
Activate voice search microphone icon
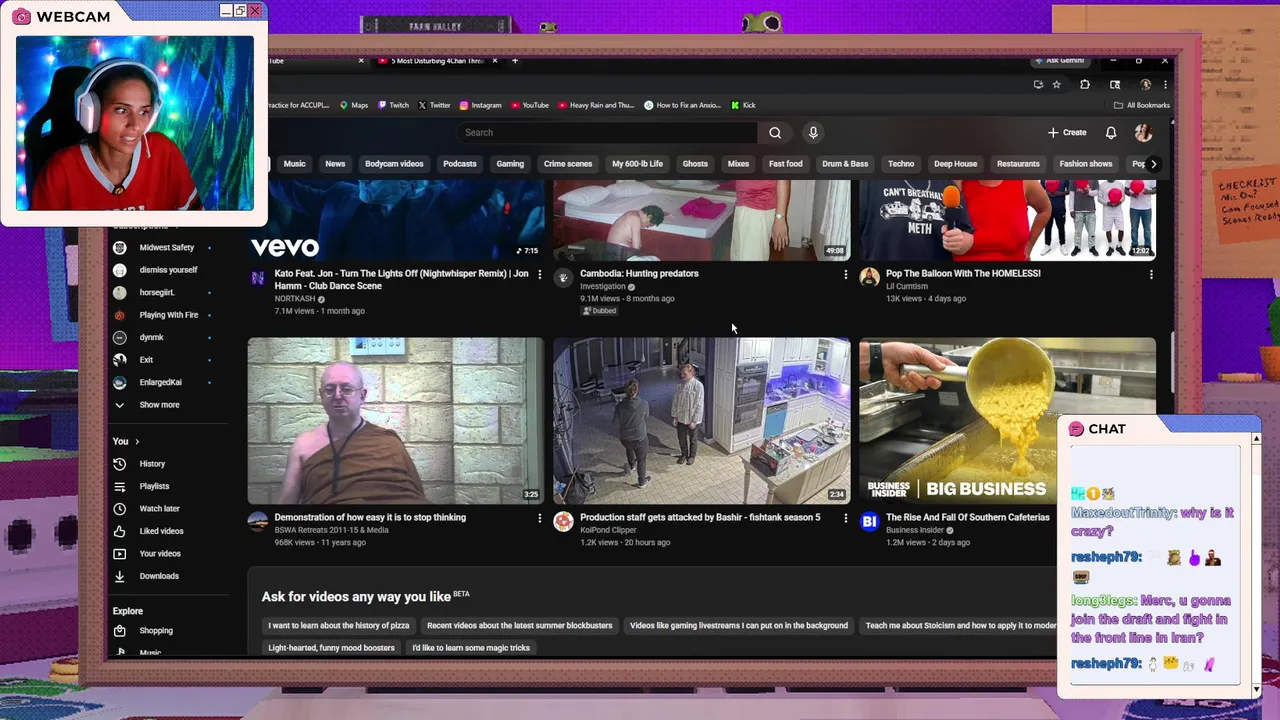tap(813, 132)
